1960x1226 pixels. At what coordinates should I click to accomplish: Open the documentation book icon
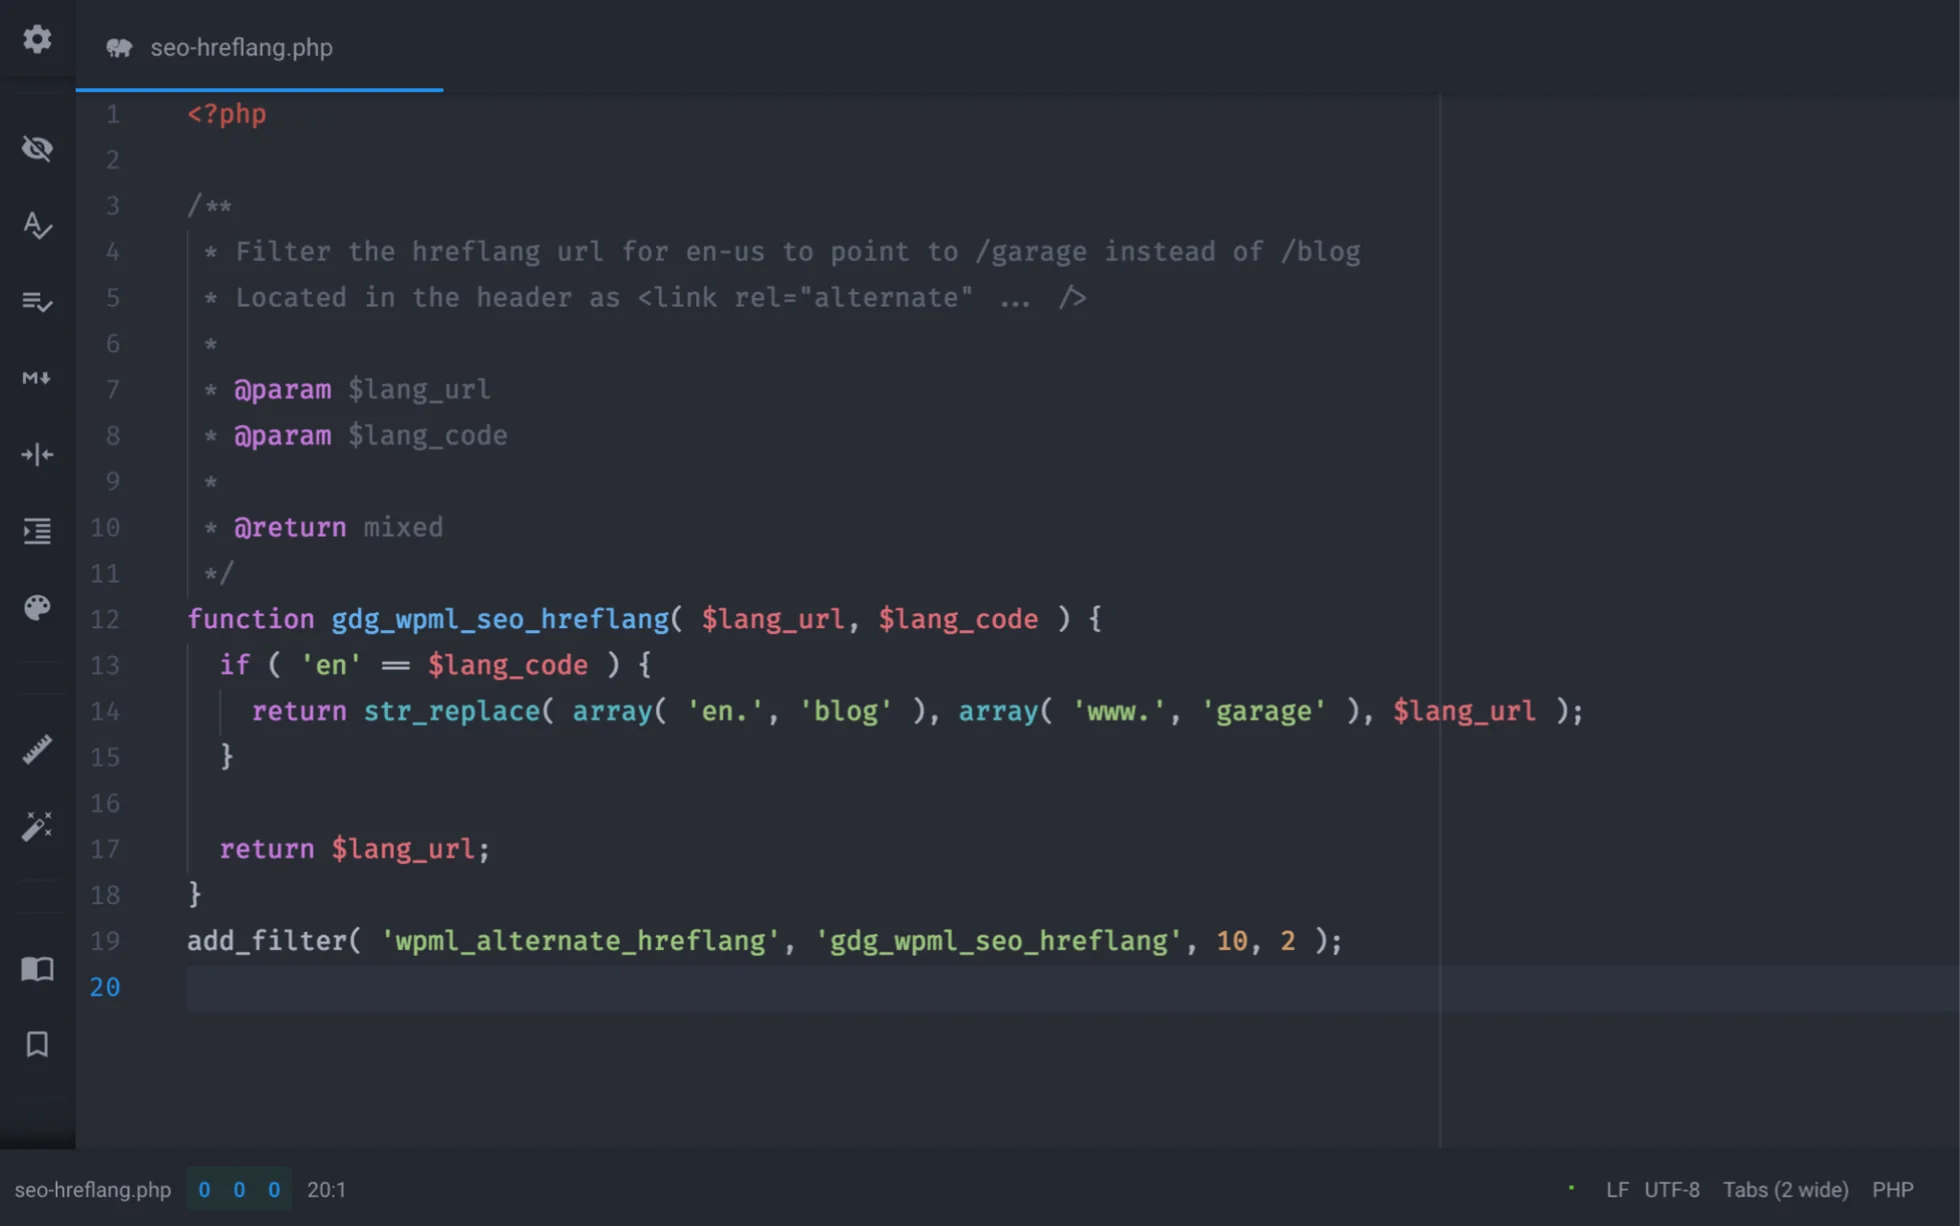(36, 969)
